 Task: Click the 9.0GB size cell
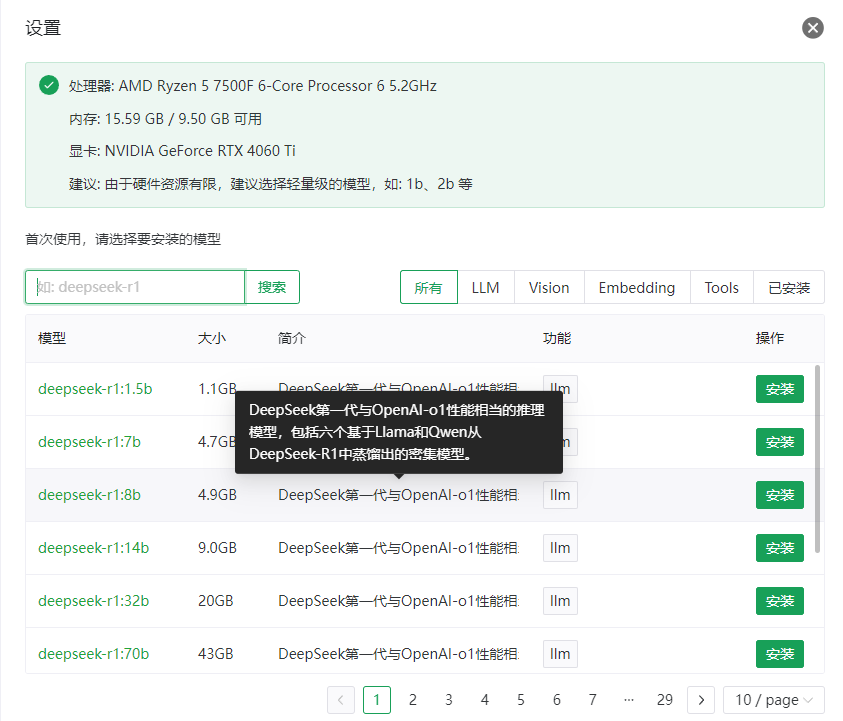pos(217,548)
